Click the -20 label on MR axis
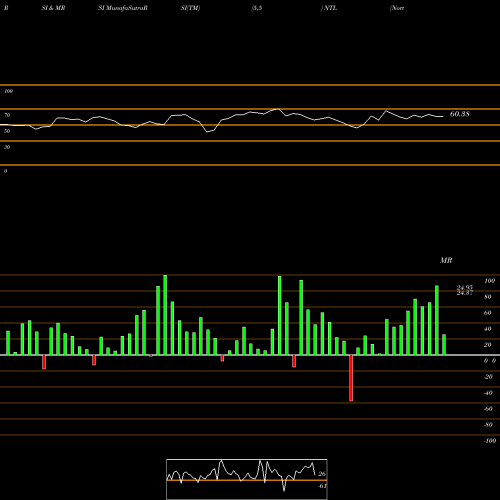The image size is (500, 500). [488, 377]
